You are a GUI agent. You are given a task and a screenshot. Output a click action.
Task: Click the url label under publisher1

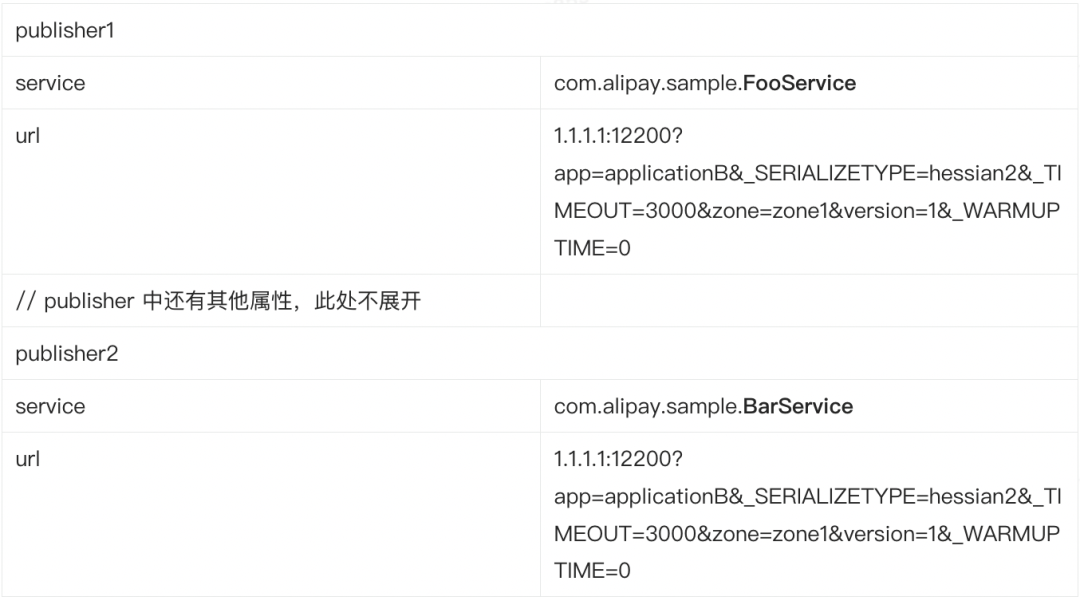[x=28, y=136]
